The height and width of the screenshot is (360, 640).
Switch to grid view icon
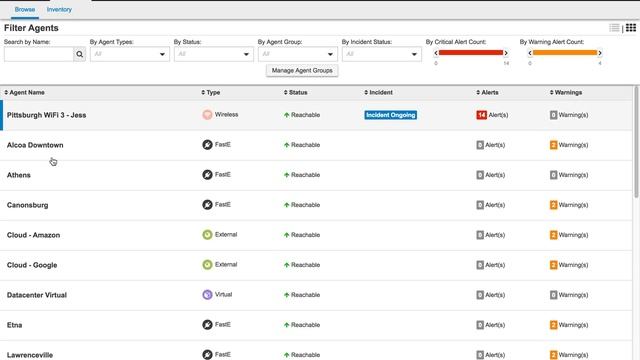(631, 28)
